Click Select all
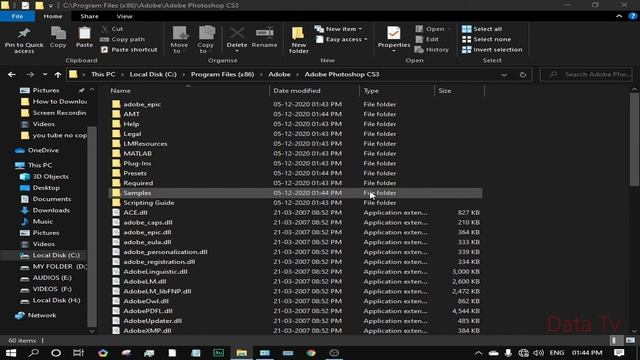This screenshot has height=360, width=640. coord(482,29)
